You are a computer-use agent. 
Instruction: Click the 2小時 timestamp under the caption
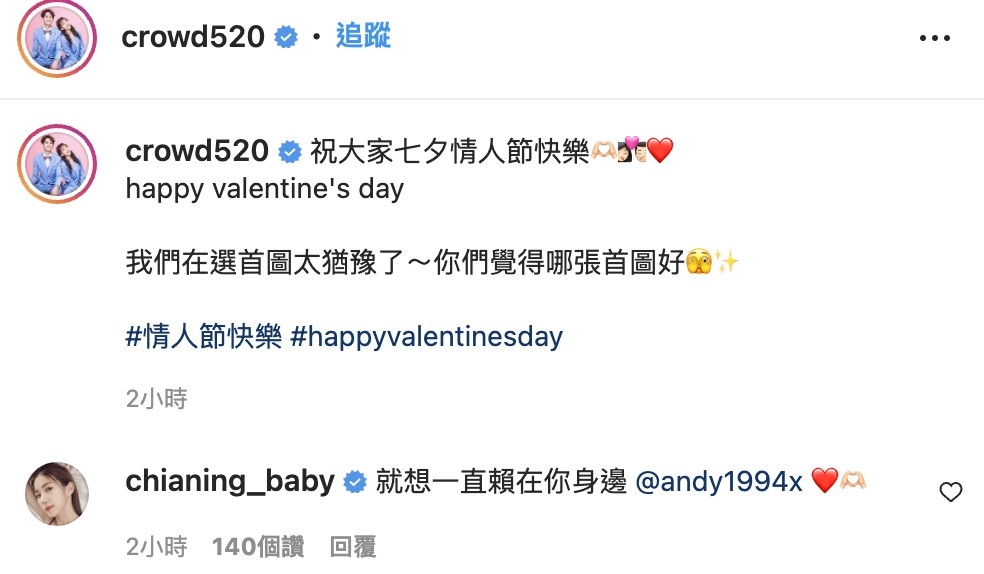156,399
